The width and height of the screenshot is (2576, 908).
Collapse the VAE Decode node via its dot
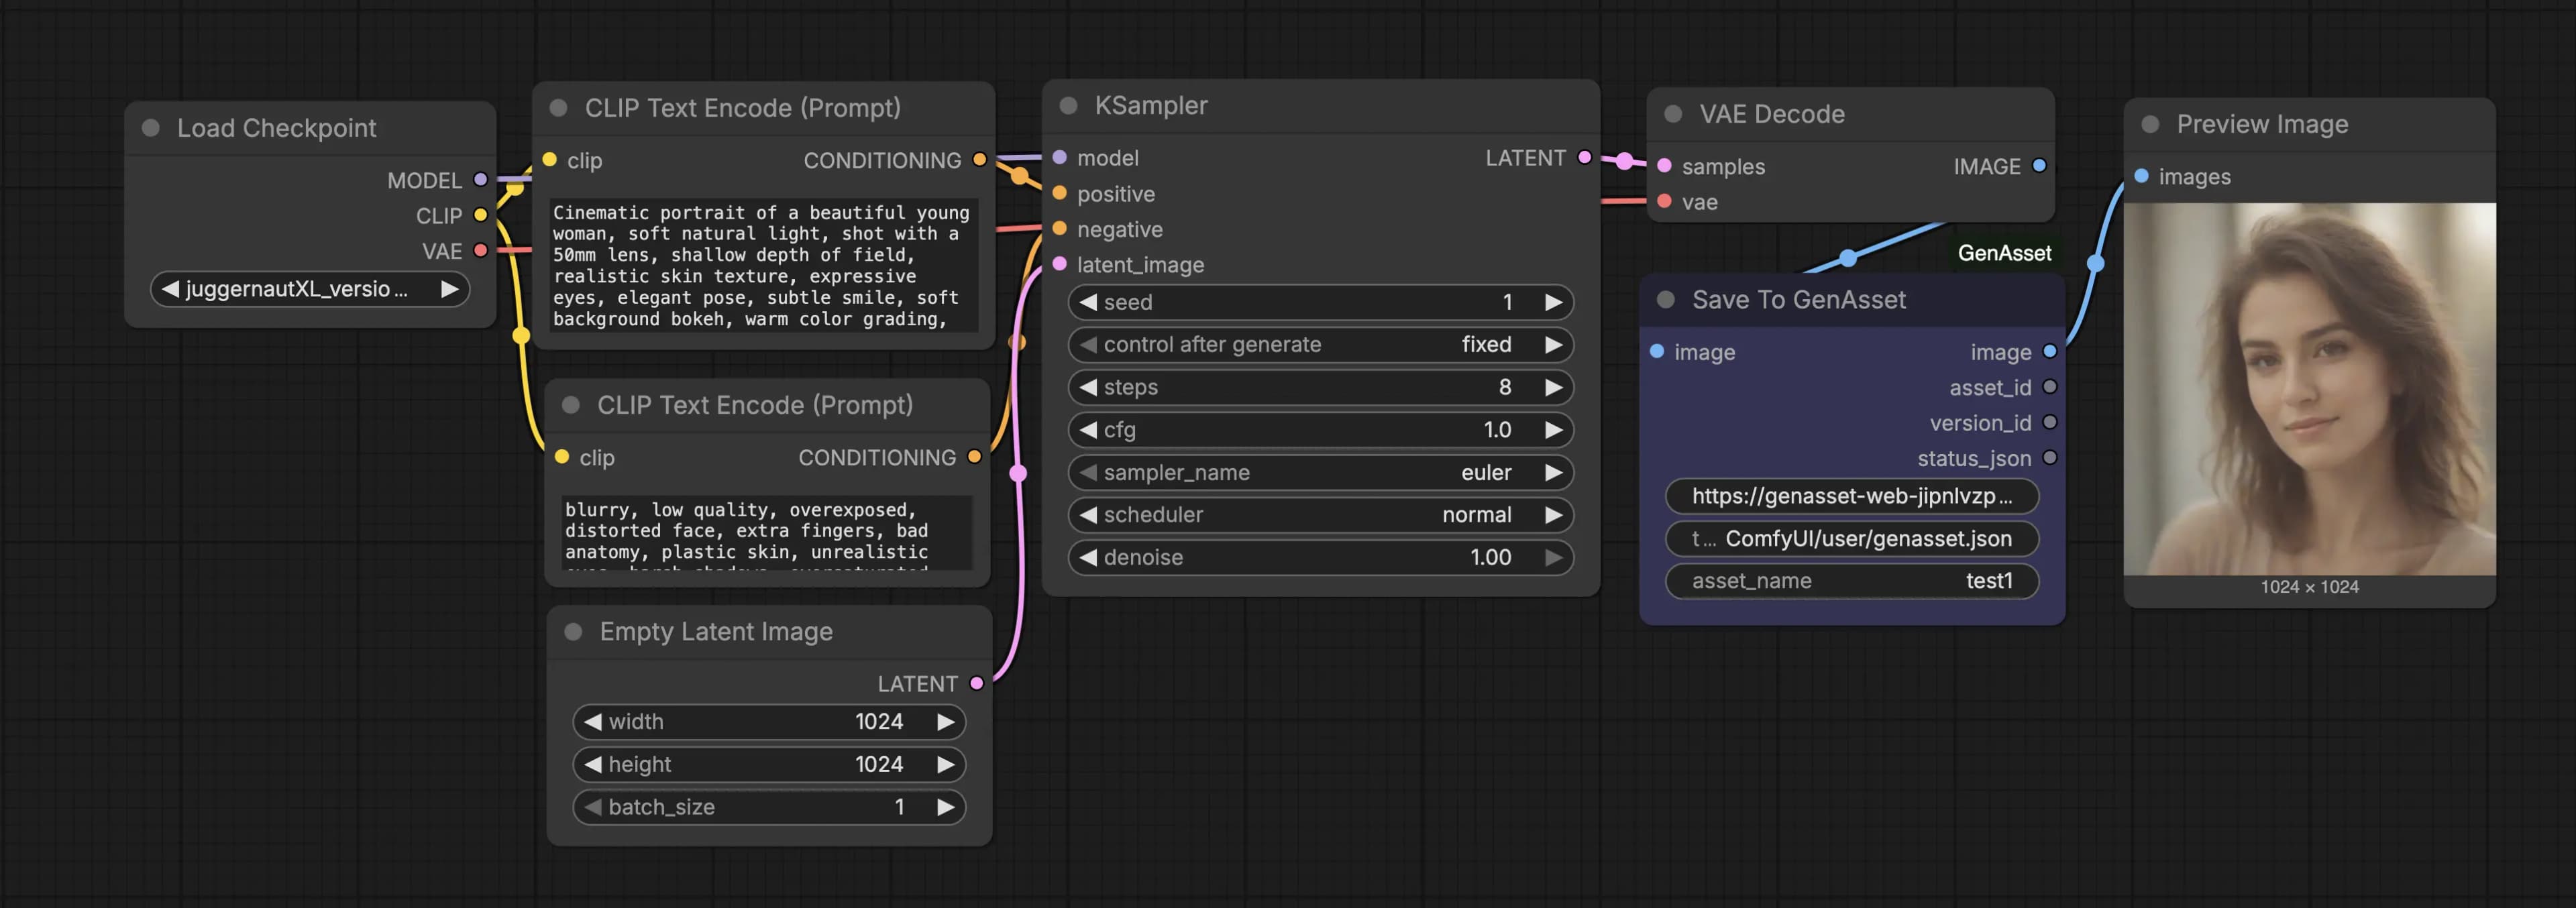(1673, 114)
